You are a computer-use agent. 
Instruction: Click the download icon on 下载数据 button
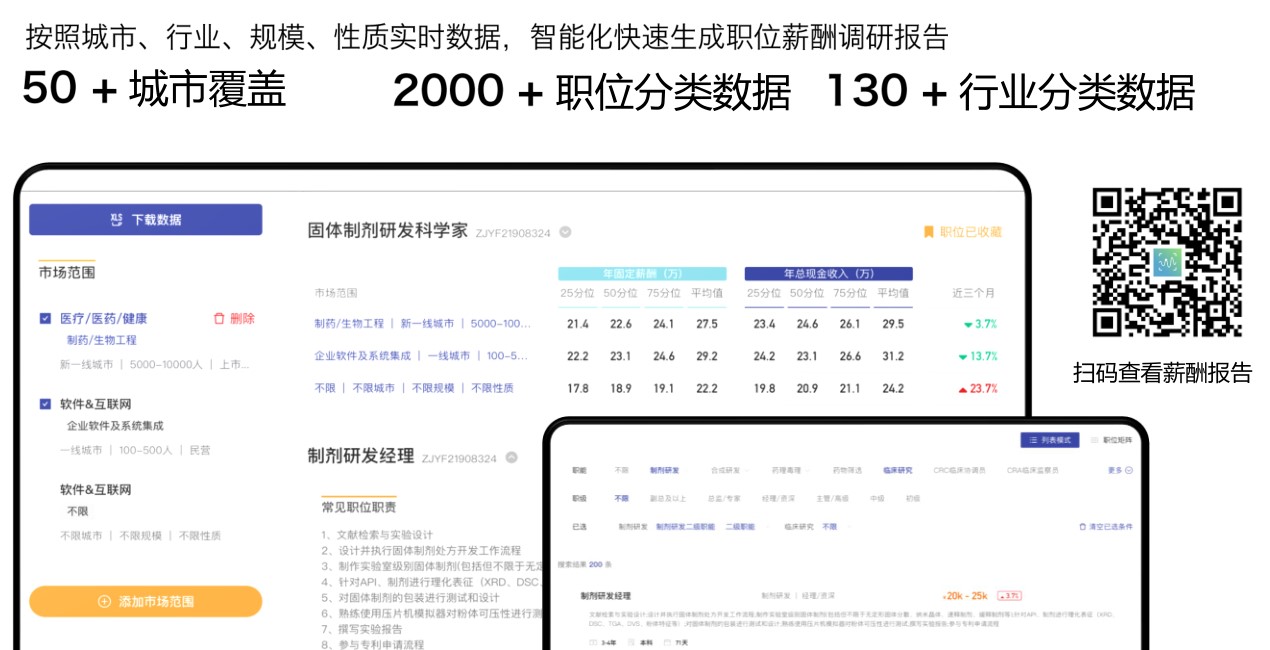(x=118, y=219)
